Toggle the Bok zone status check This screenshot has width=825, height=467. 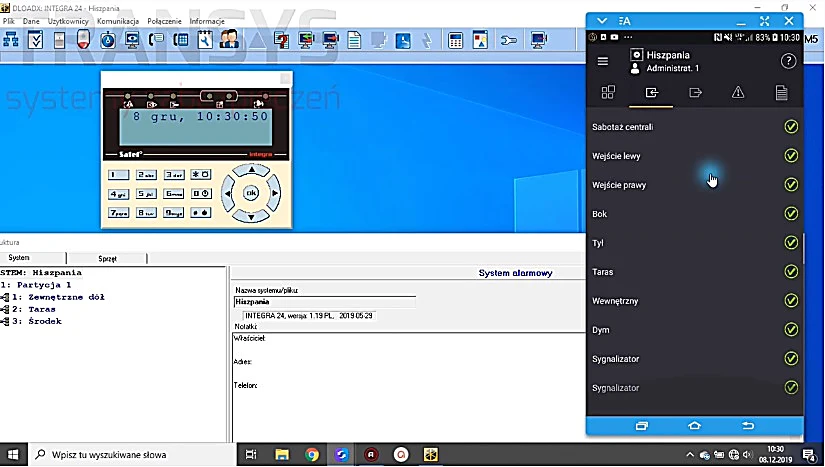click(x=791, y=214)
